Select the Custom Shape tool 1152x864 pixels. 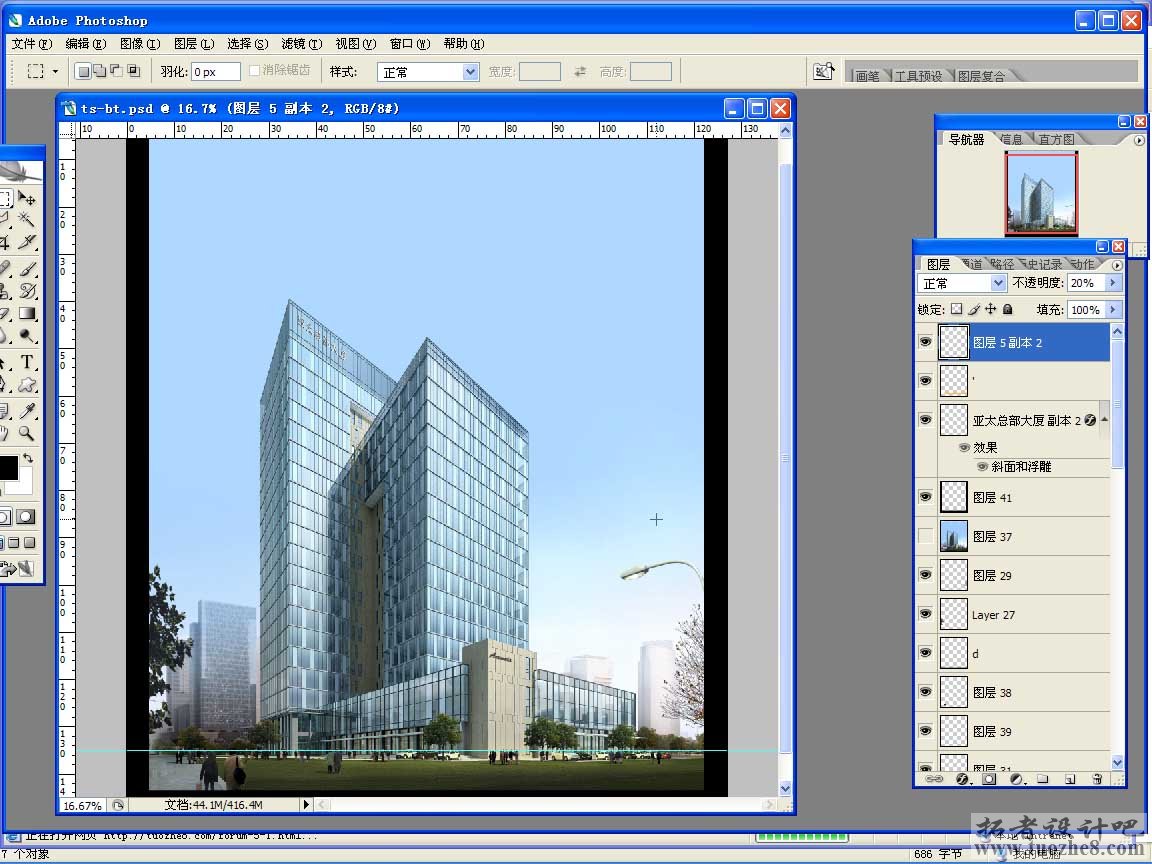tap(27, 384)
